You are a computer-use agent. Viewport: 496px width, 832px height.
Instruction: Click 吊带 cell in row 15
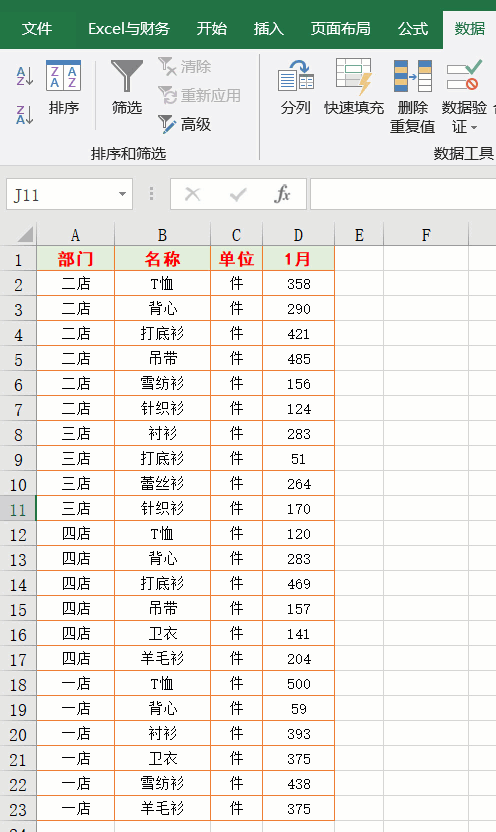pos(162,609)
